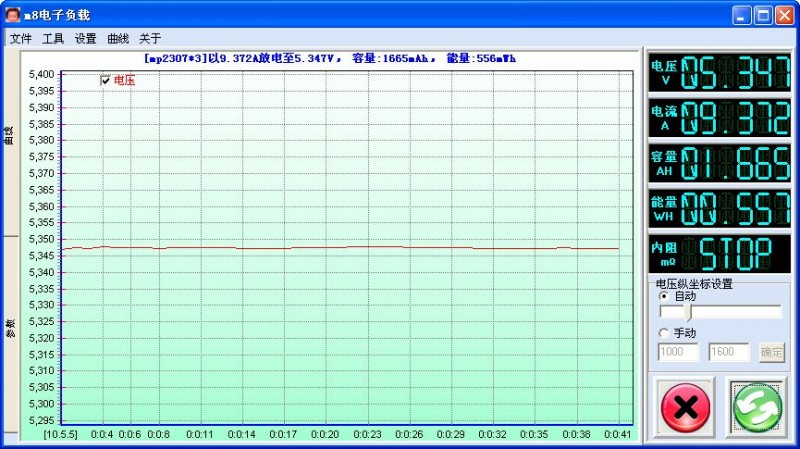800x449 pixels.
Task: Open the 关于 menu
Action: tap(150, 39)
